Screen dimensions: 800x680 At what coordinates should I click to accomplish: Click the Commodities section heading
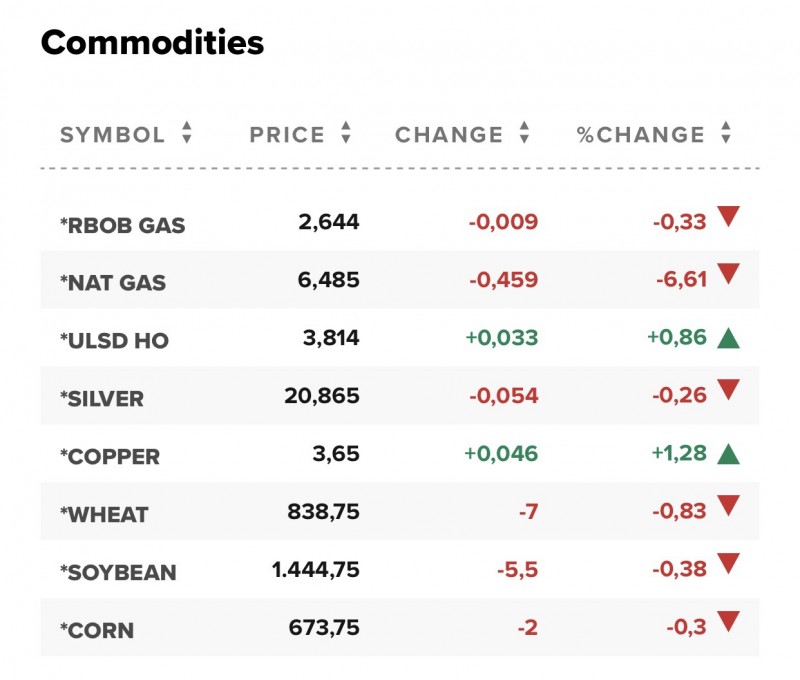pyautogui.click(x=152, y=42)
